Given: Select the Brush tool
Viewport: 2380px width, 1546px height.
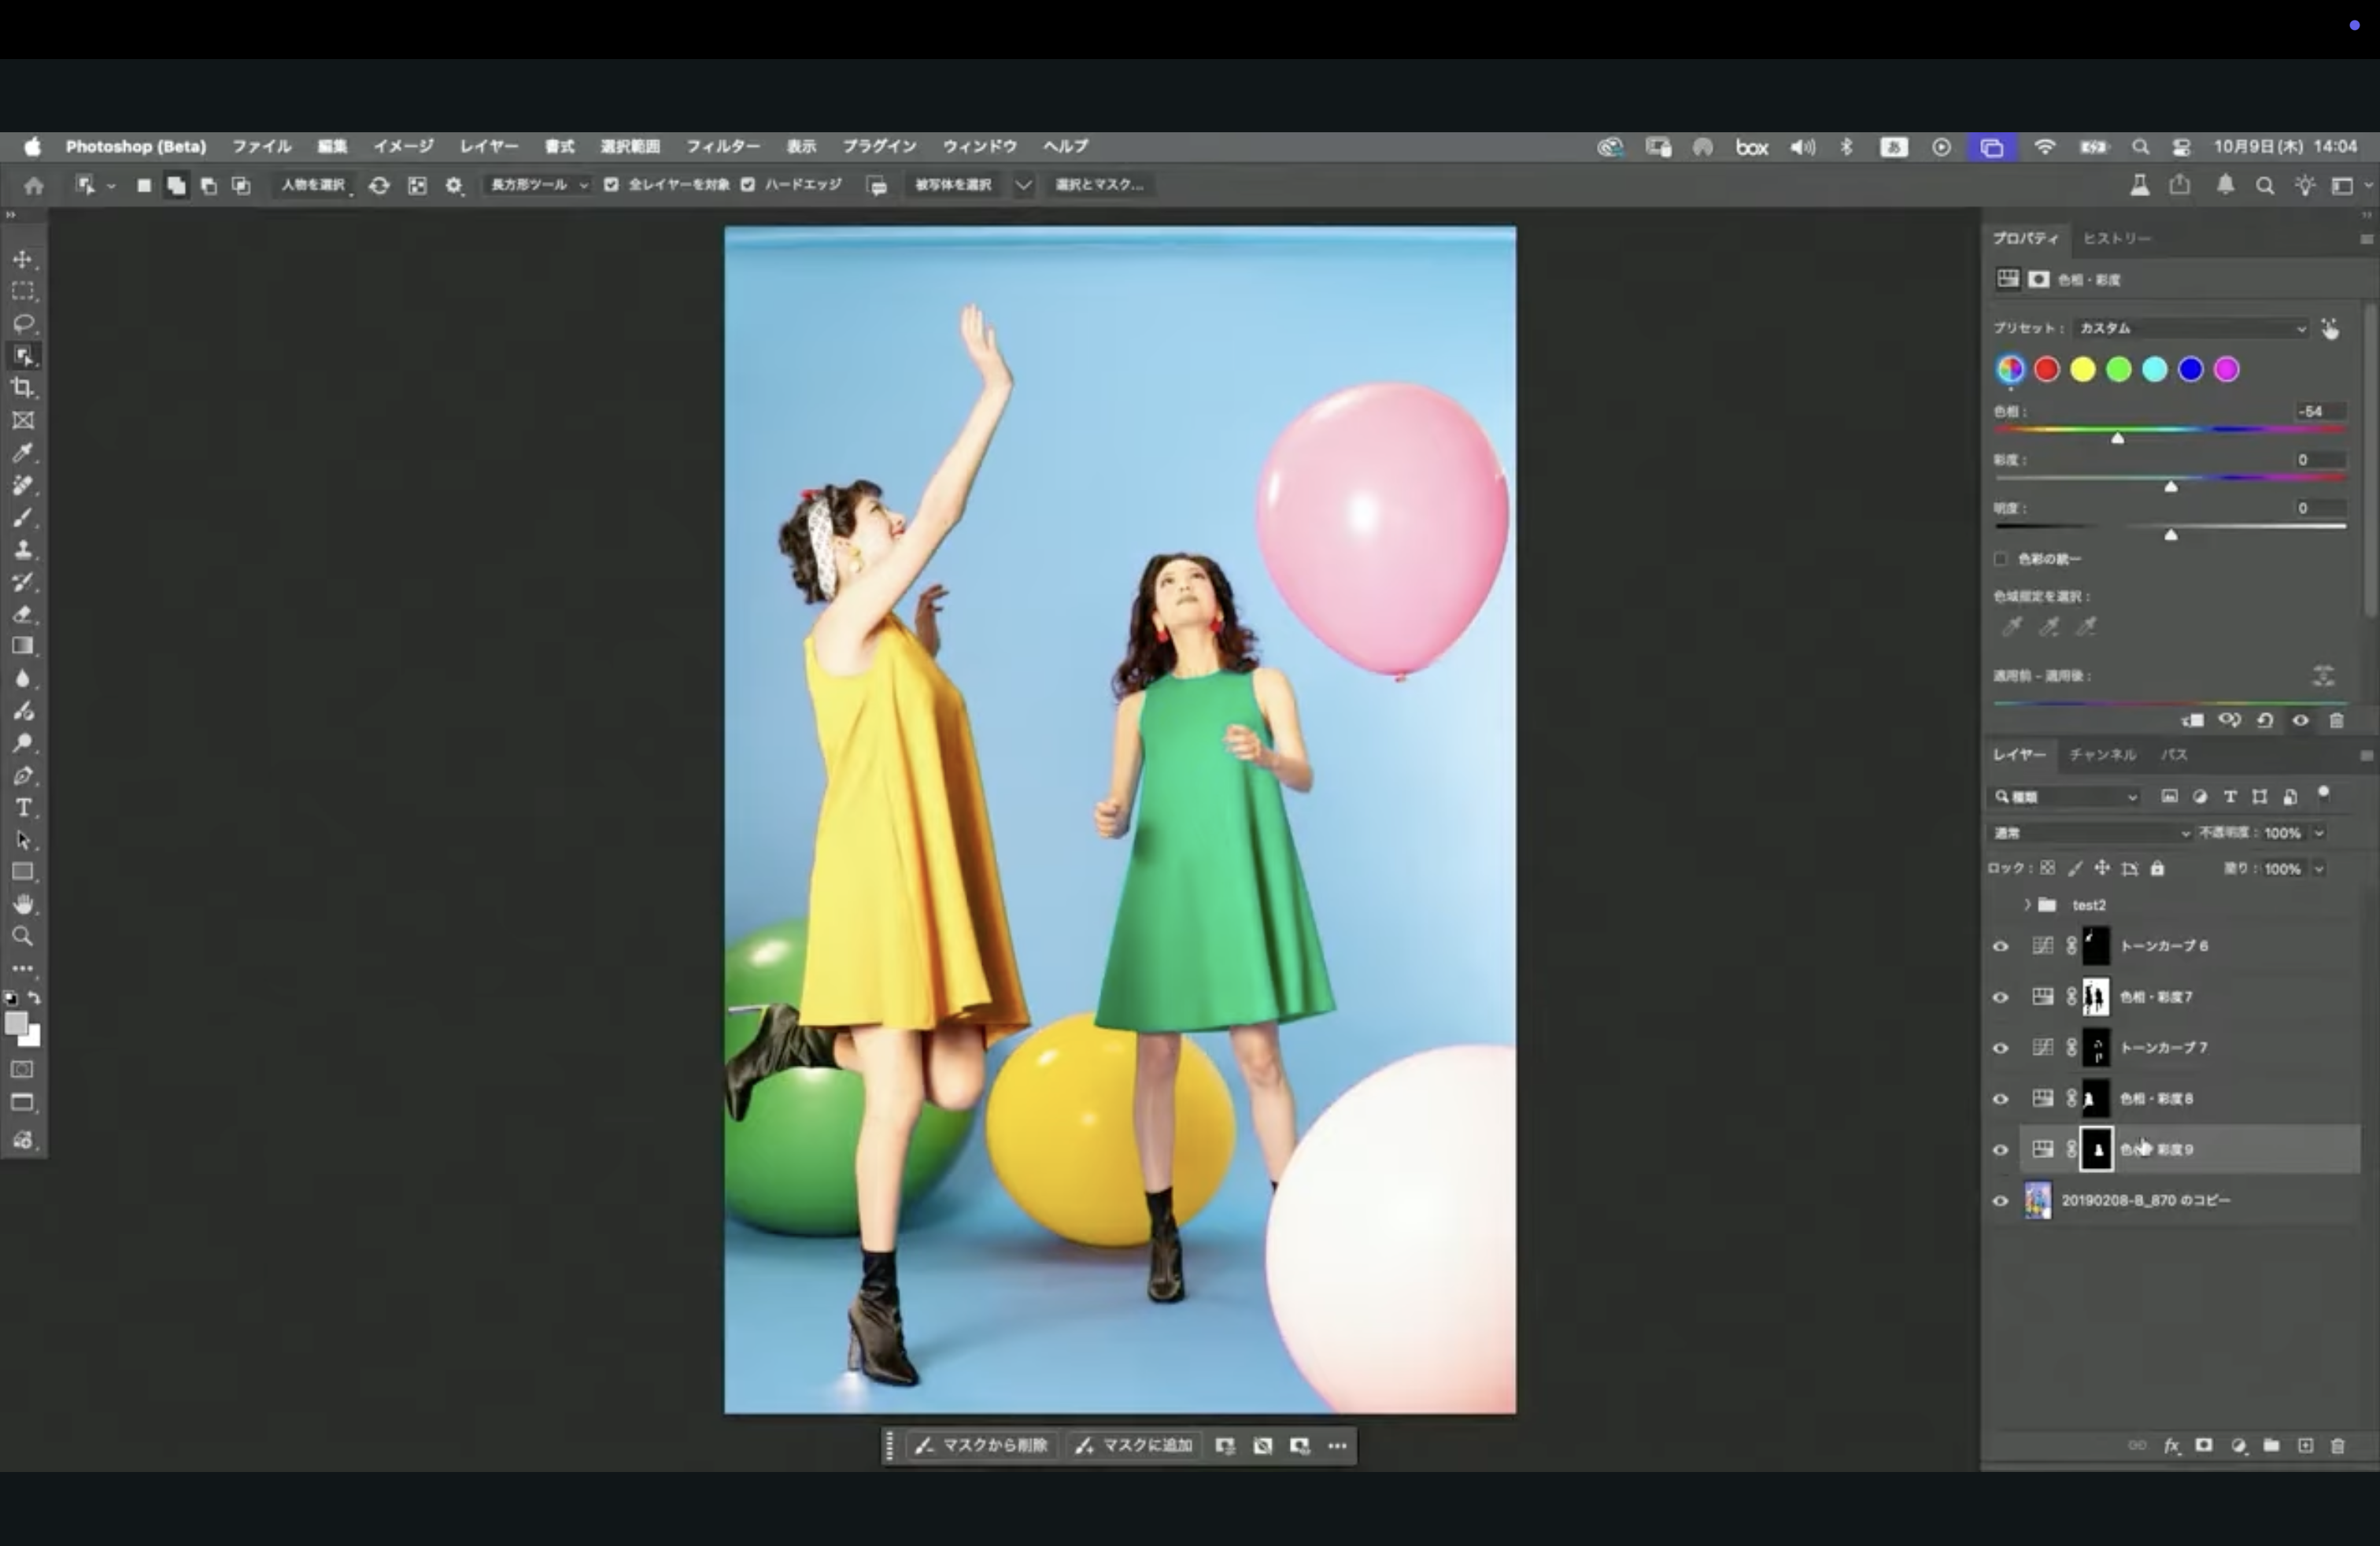Looking at the screenshot, I should click(x=23, y=517).
